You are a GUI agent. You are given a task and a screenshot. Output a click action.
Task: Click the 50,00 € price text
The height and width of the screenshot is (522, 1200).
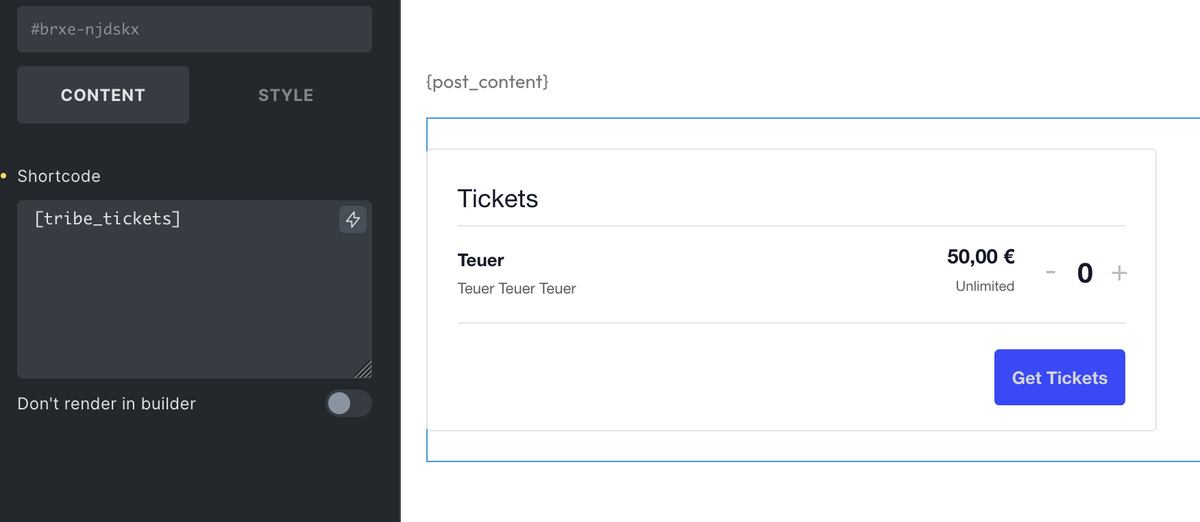(981, 257)
